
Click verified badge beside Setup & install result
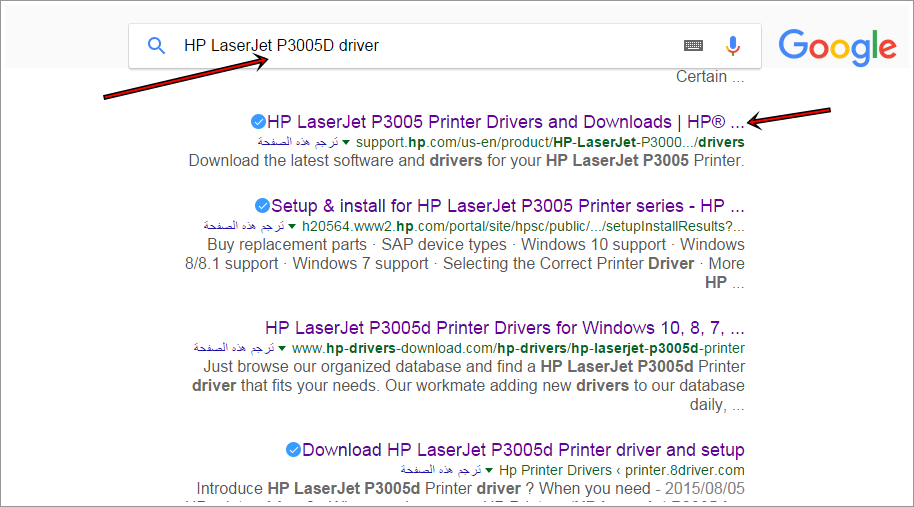click(x=262, y=206)
